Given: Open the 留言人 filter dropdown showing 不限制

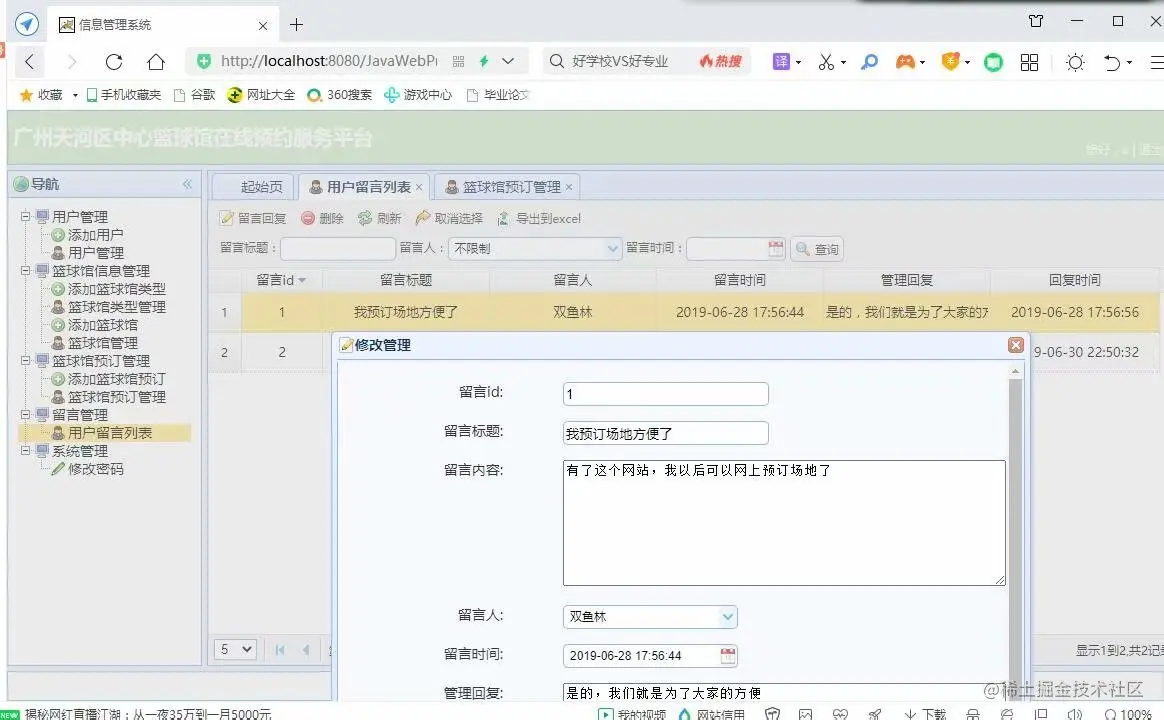Looking at the screenshot, I should (613, 249).
